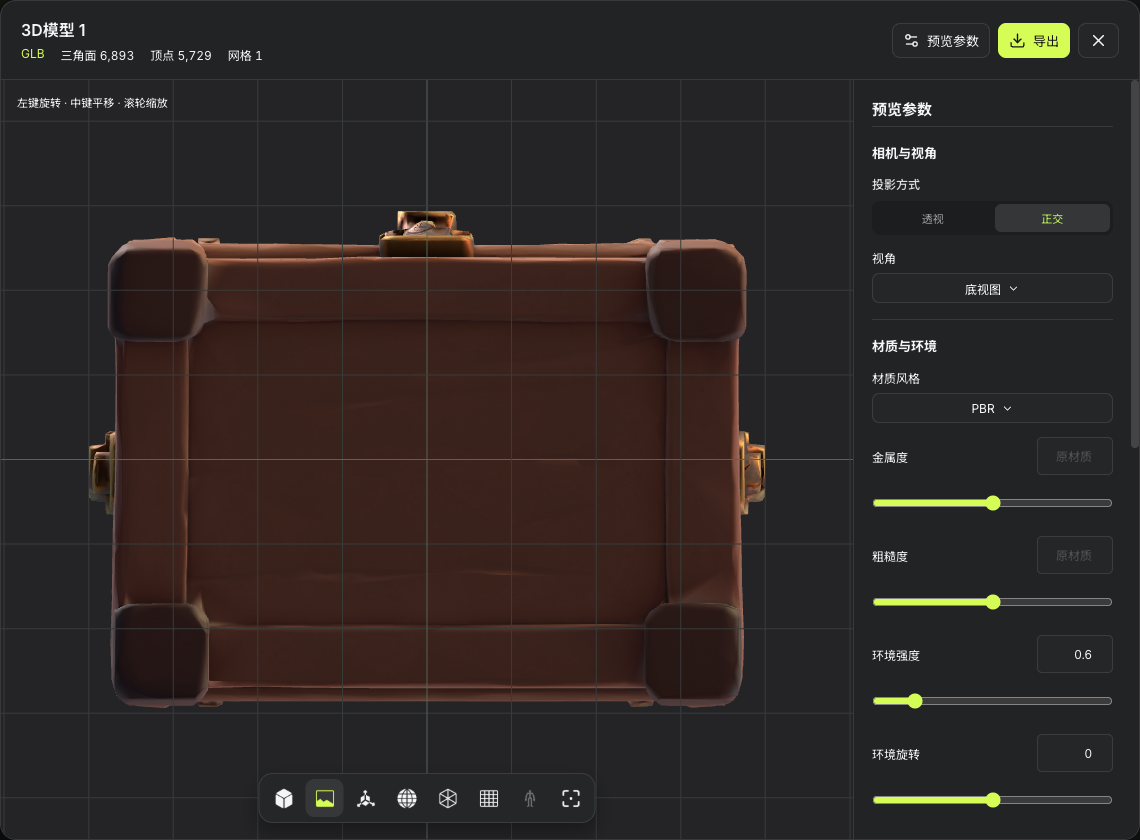The width and height of the screenshot is (1140, 840).
Task: Click the 金属度 原材质 button
Action: (x=1075, y=457)
